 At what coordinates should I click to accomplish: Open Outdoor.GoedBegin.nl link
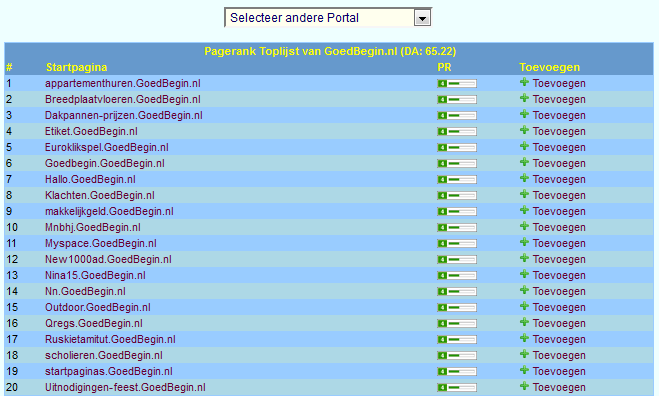pos(98,307)
